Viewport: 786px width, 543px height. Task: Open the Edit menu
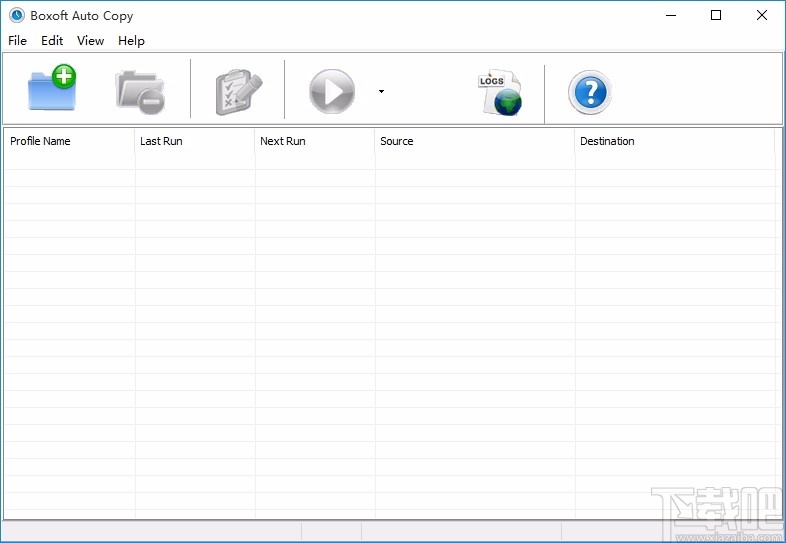point(52,41)
